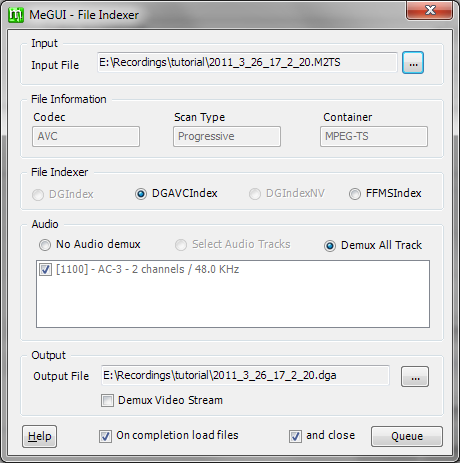
Task: Select the DGAVCIndex radio button
Action: pos(141,194)
